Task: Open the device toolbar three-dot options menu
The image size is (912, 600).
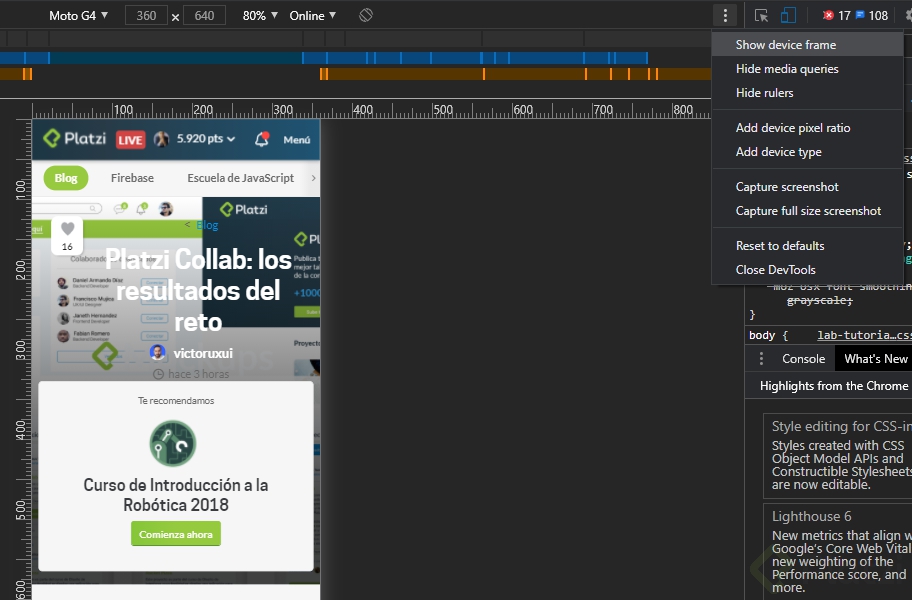Action: [x=725, y=16]
